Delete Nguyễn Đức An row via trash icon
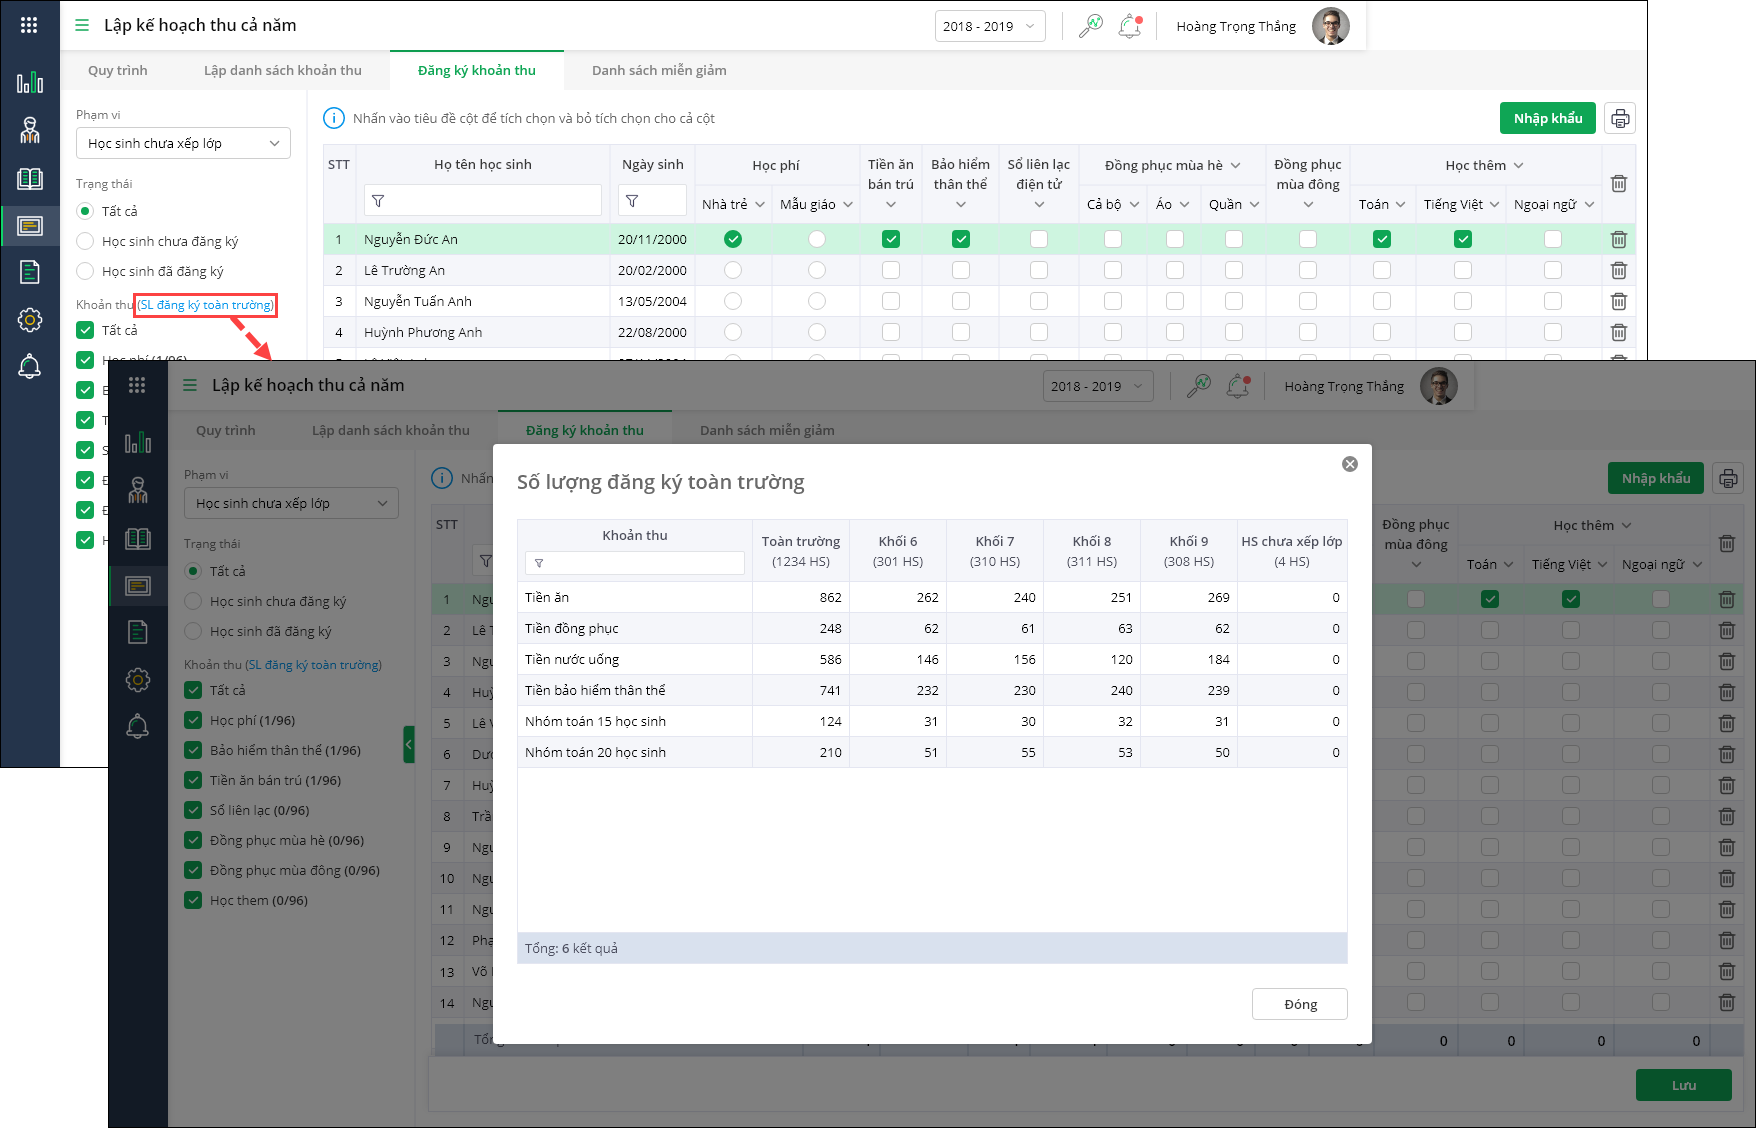 pos(1619,239)
